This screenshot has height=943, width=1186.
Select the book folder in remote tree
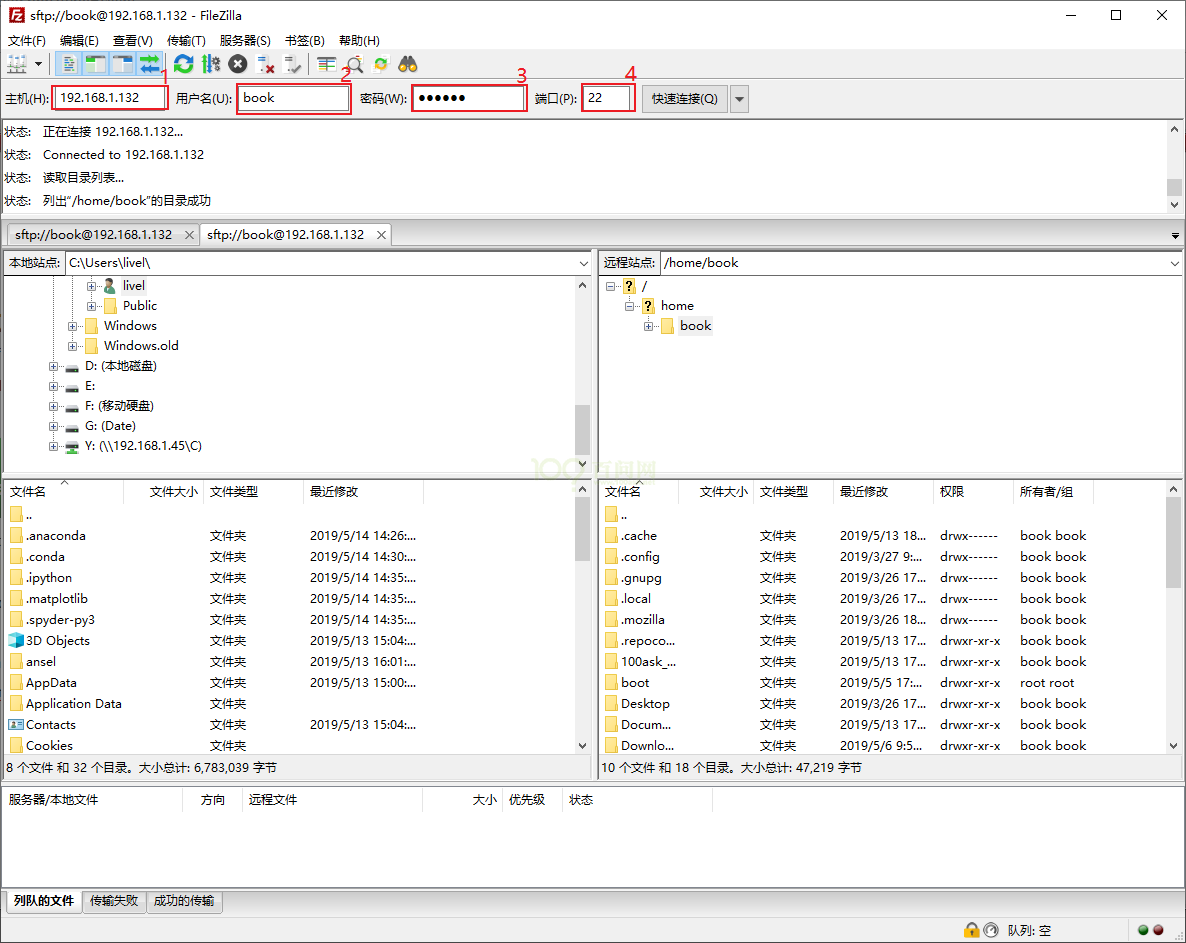(695, 326)
